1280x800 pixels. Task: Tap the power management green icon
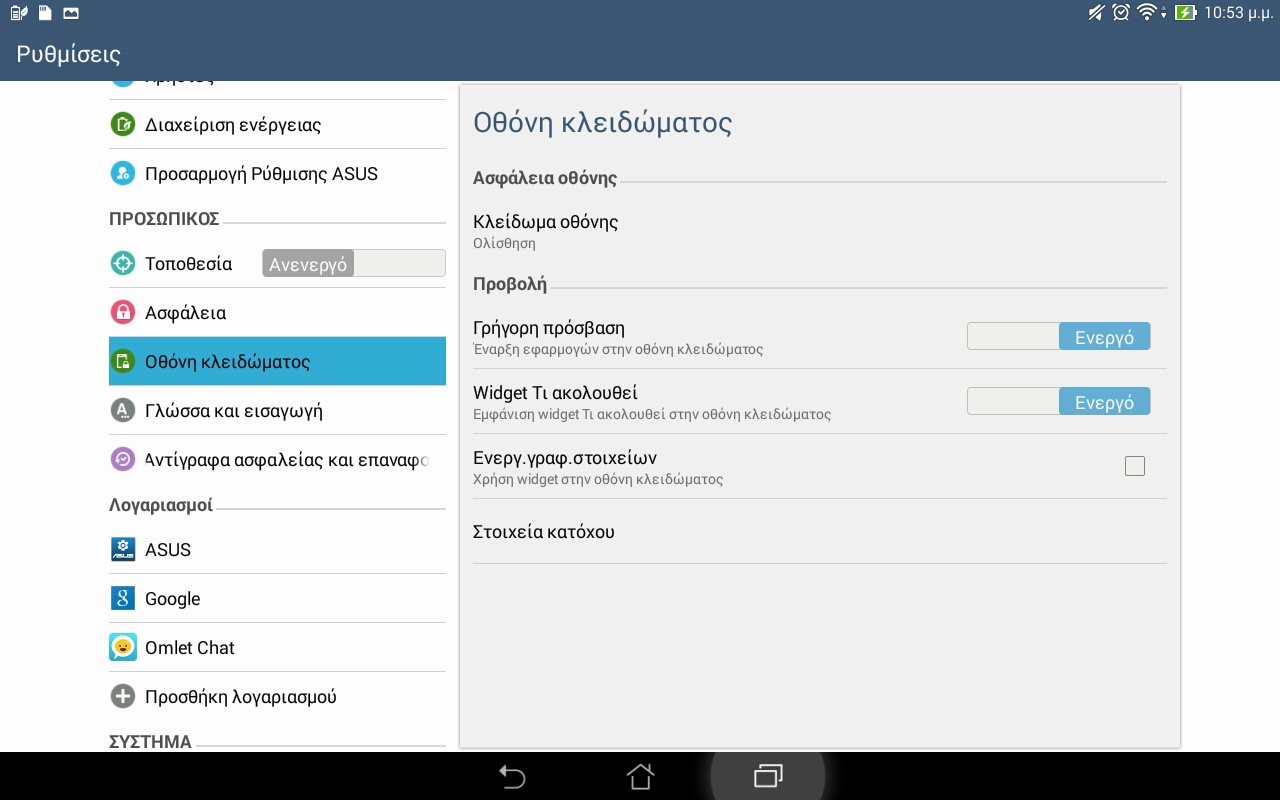point(122,124)
